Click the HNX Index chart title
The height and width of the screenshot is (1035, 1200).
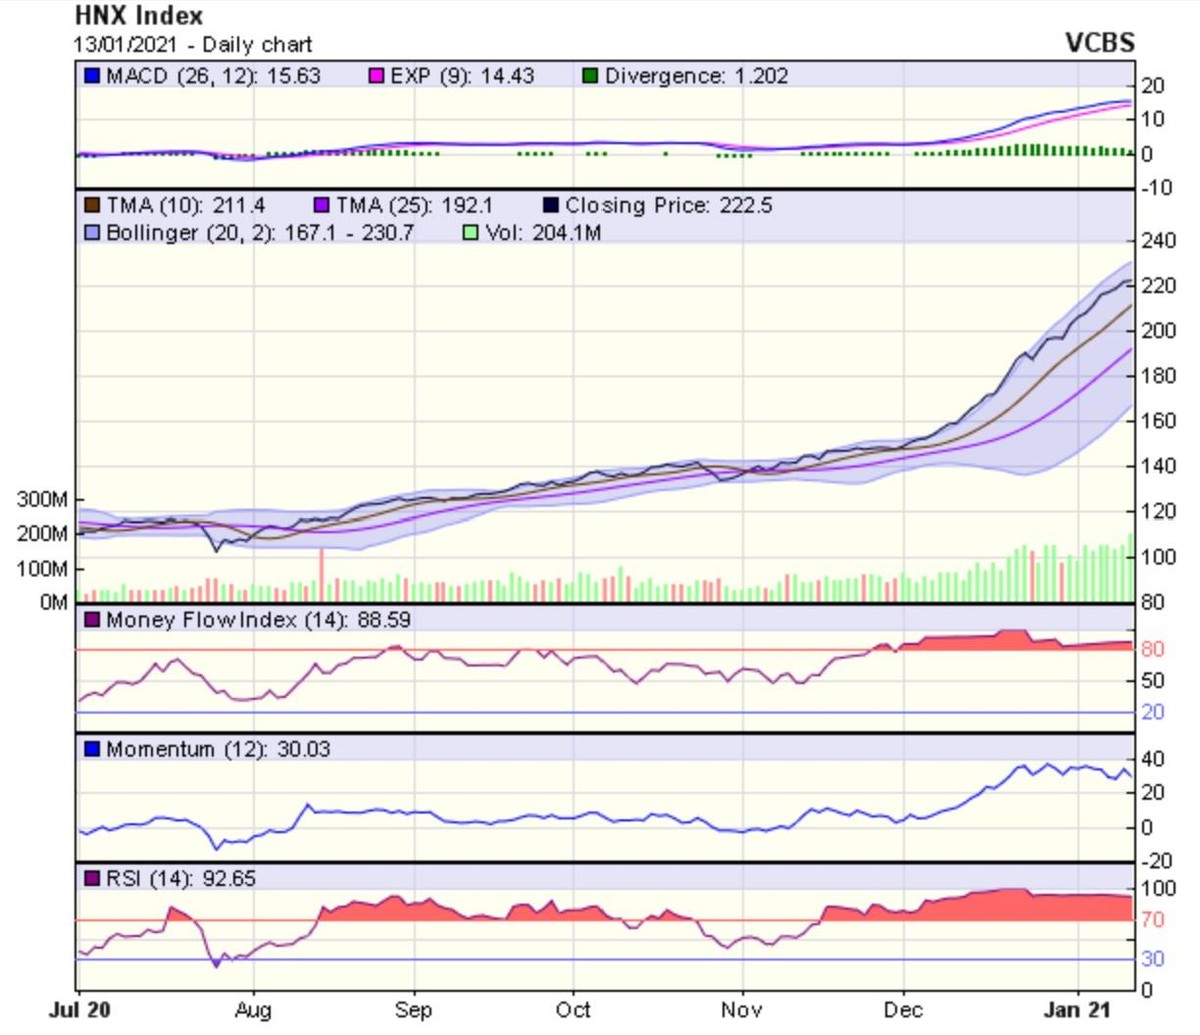pos(139,16)
